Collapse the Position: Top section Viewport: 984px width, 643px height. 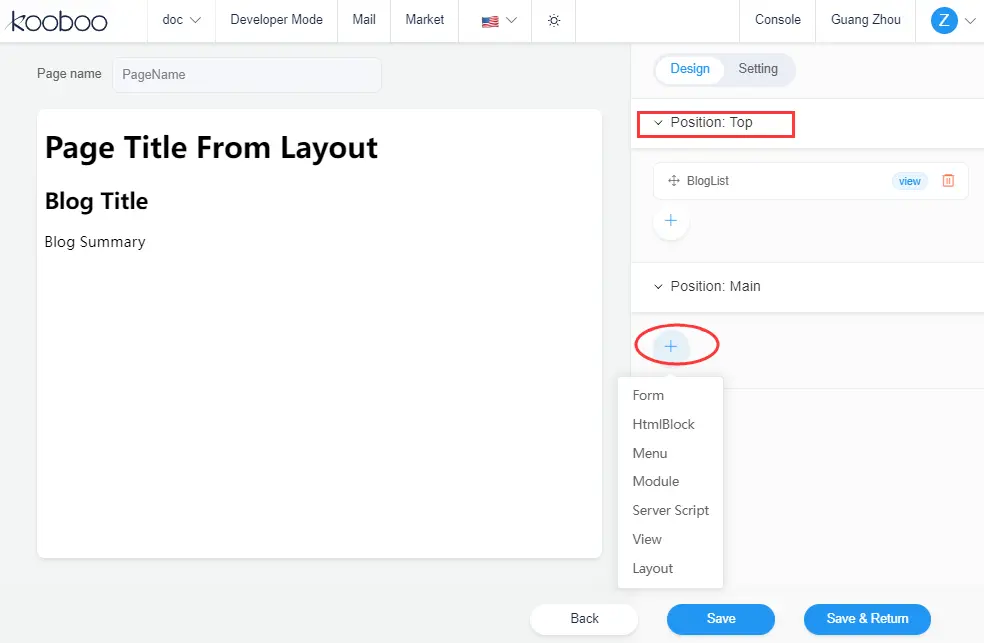click(658, 123)
